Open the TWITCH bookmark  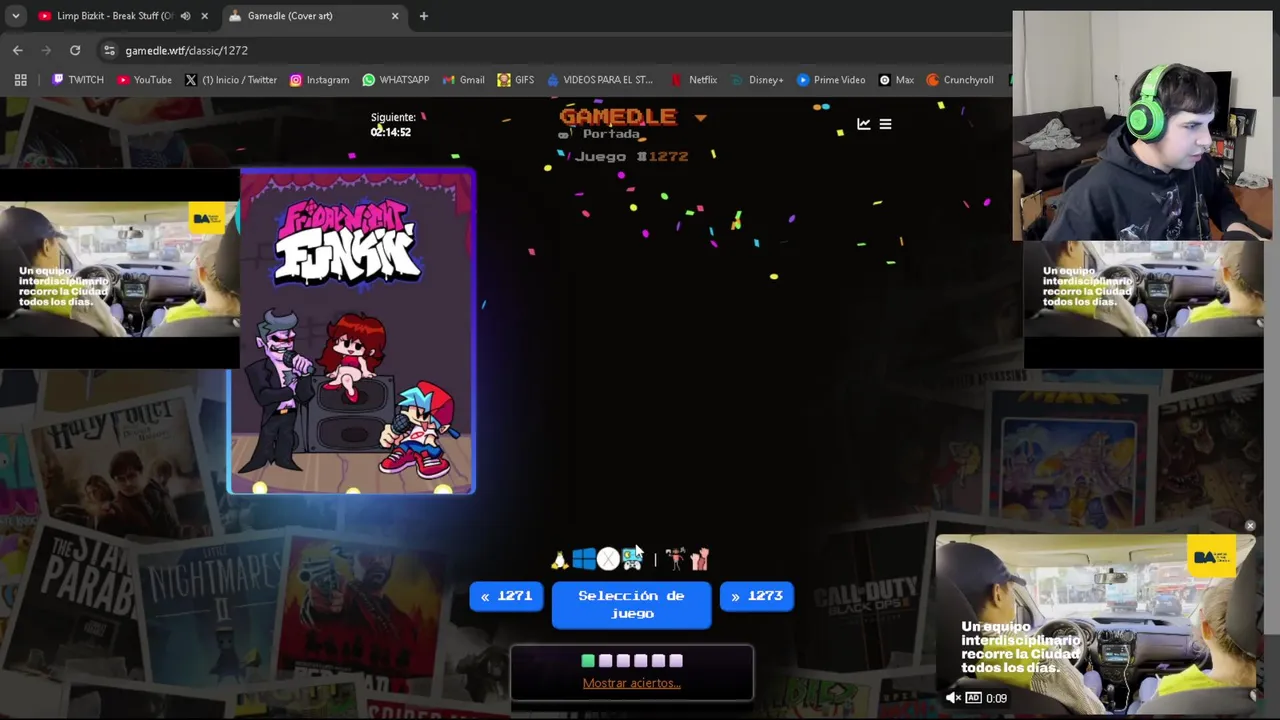point(78,80)
